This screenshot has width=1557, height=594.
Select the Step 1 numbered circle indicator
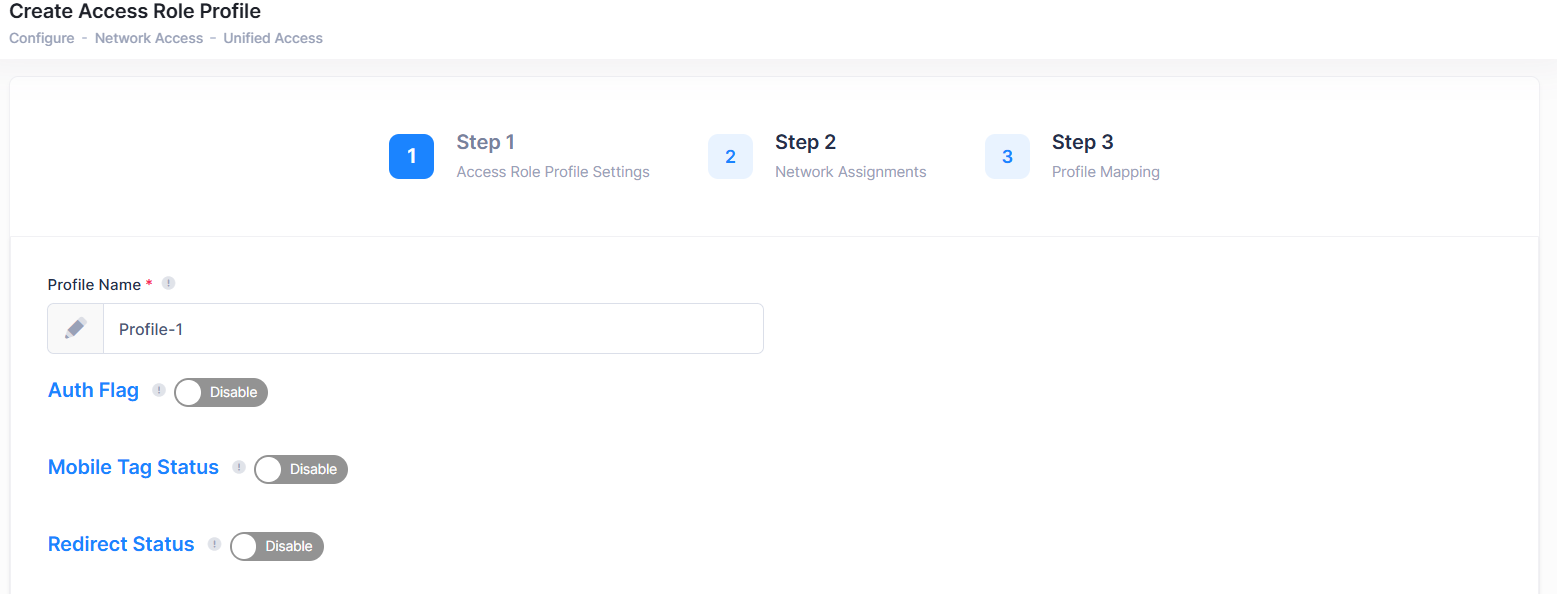point(411,156)
